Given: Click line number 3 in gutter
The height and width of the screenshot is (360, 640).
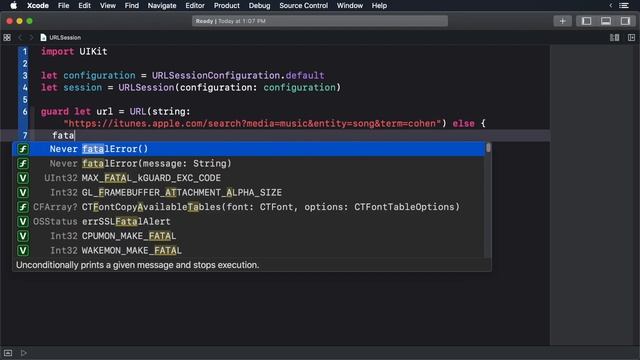Looking at the screenshot, I should point(24,76).
